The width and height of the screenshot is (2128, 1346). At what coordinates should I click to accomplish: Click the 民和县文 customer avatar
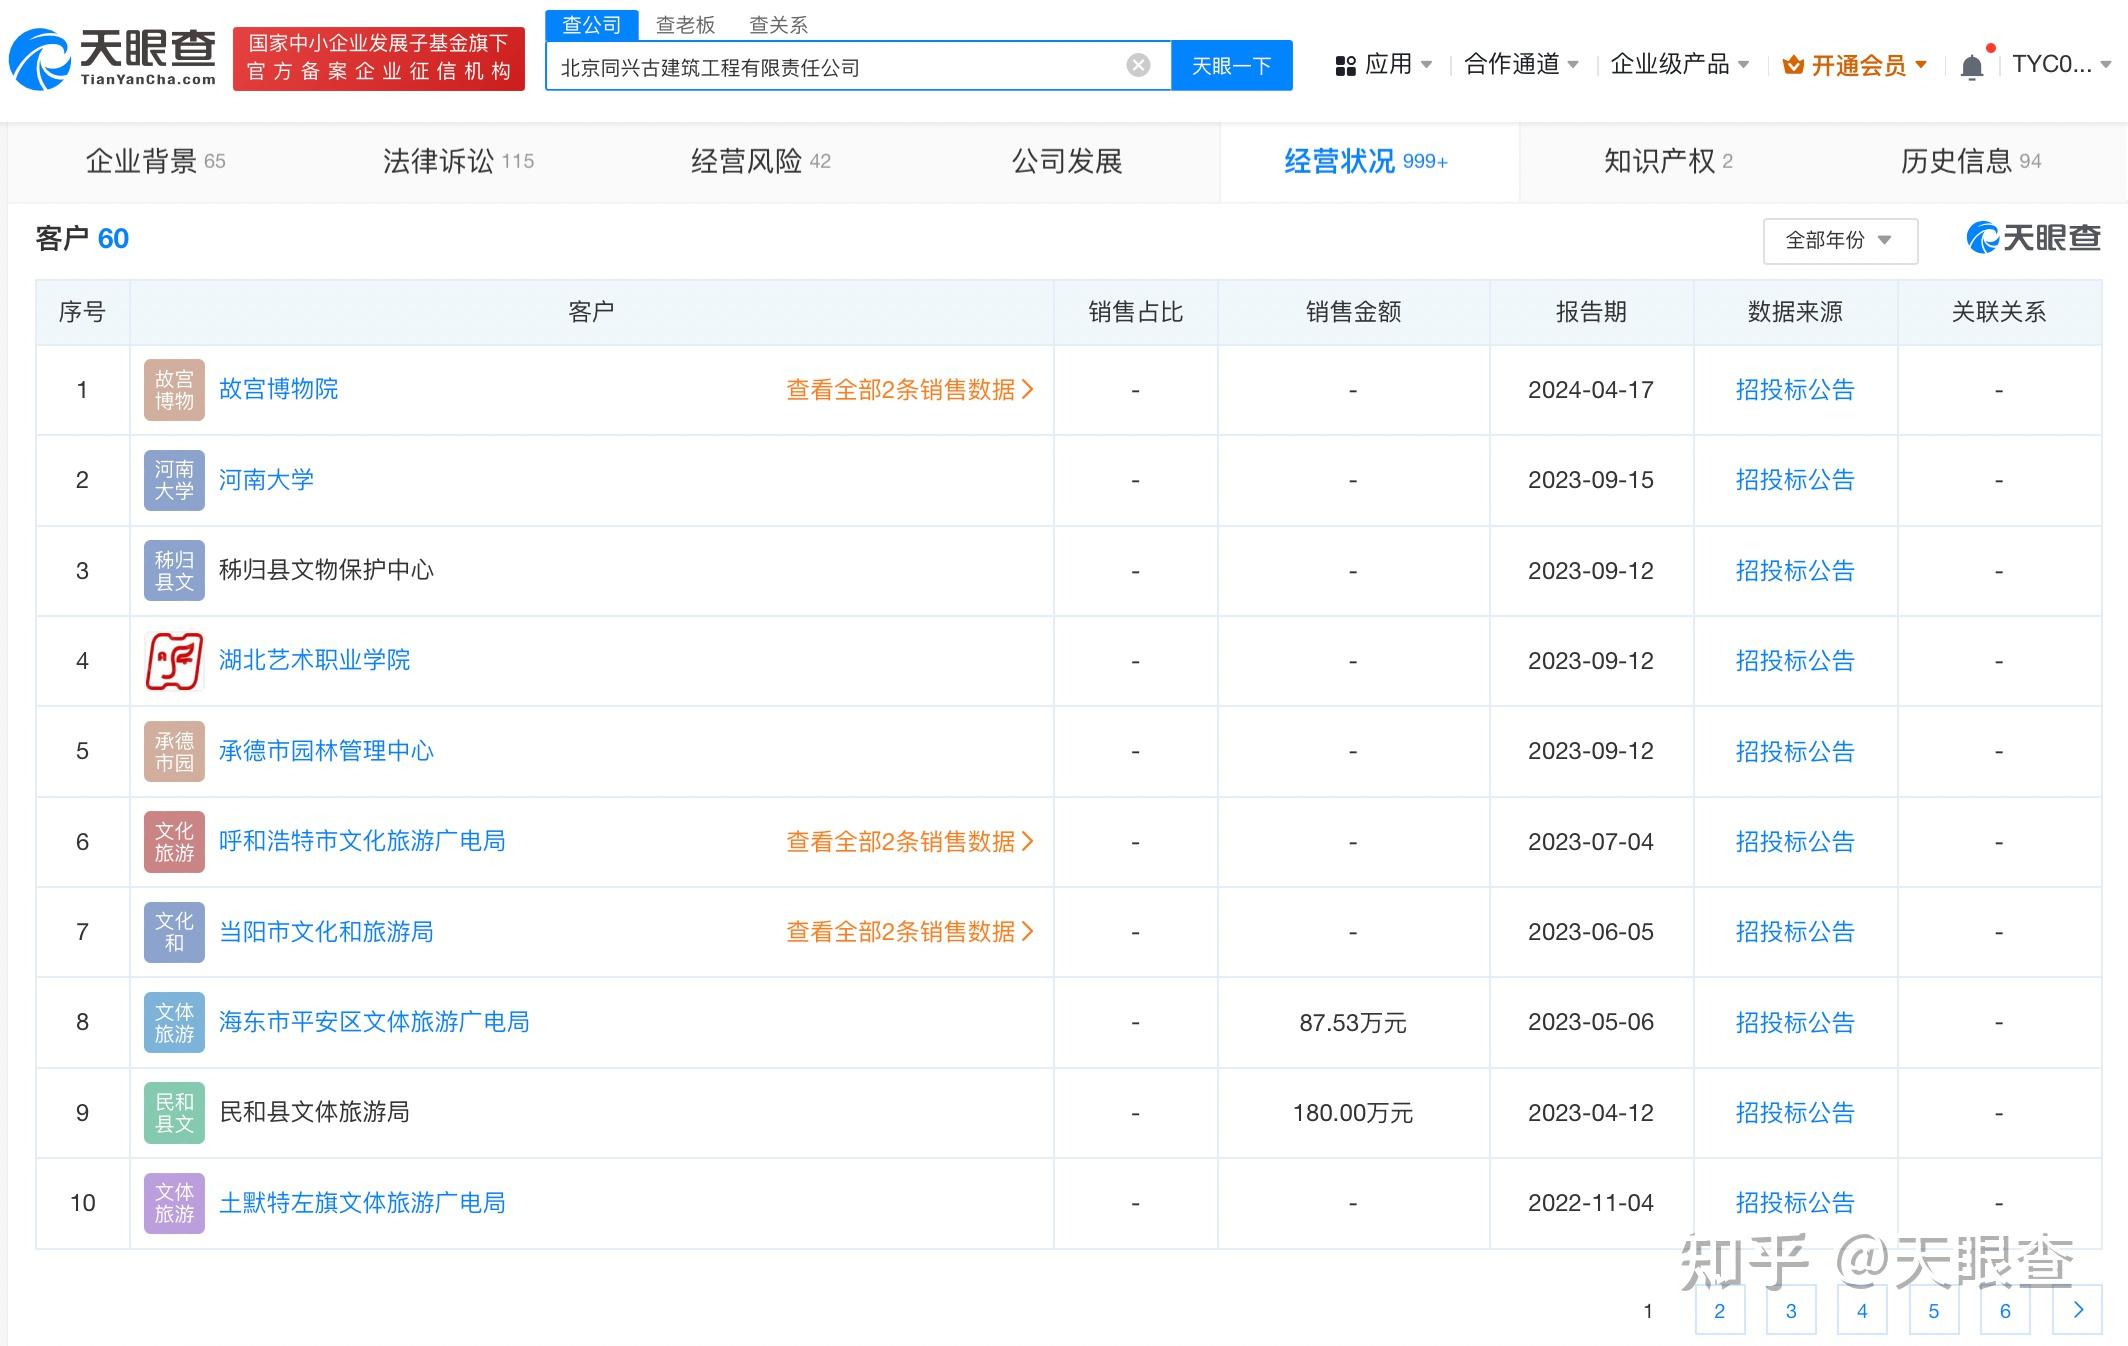(x=174, y=1113)
